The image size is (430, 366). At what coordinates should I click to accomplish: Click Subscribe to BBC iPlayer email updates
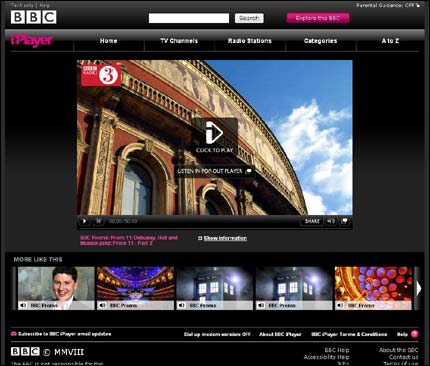click(64, 334)
